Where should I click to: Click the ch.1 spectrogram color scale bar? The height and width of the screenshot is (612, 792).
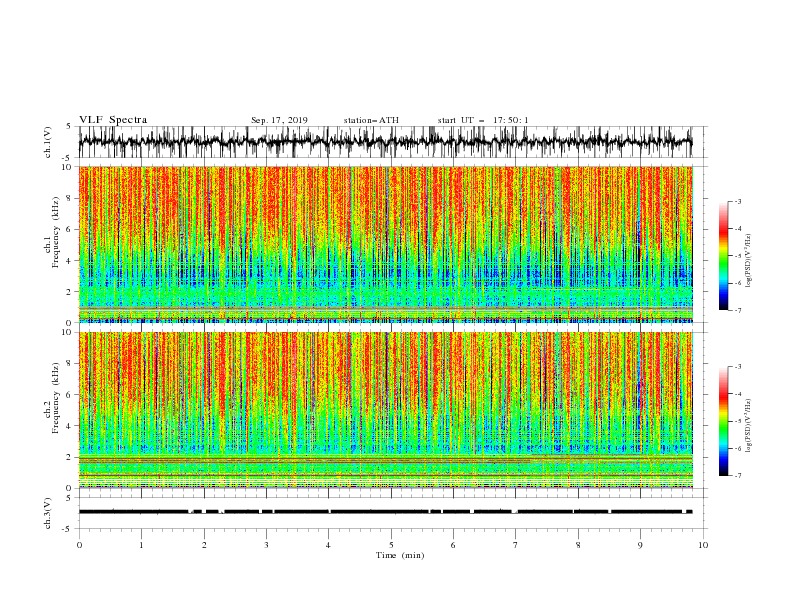click(723, 256)
